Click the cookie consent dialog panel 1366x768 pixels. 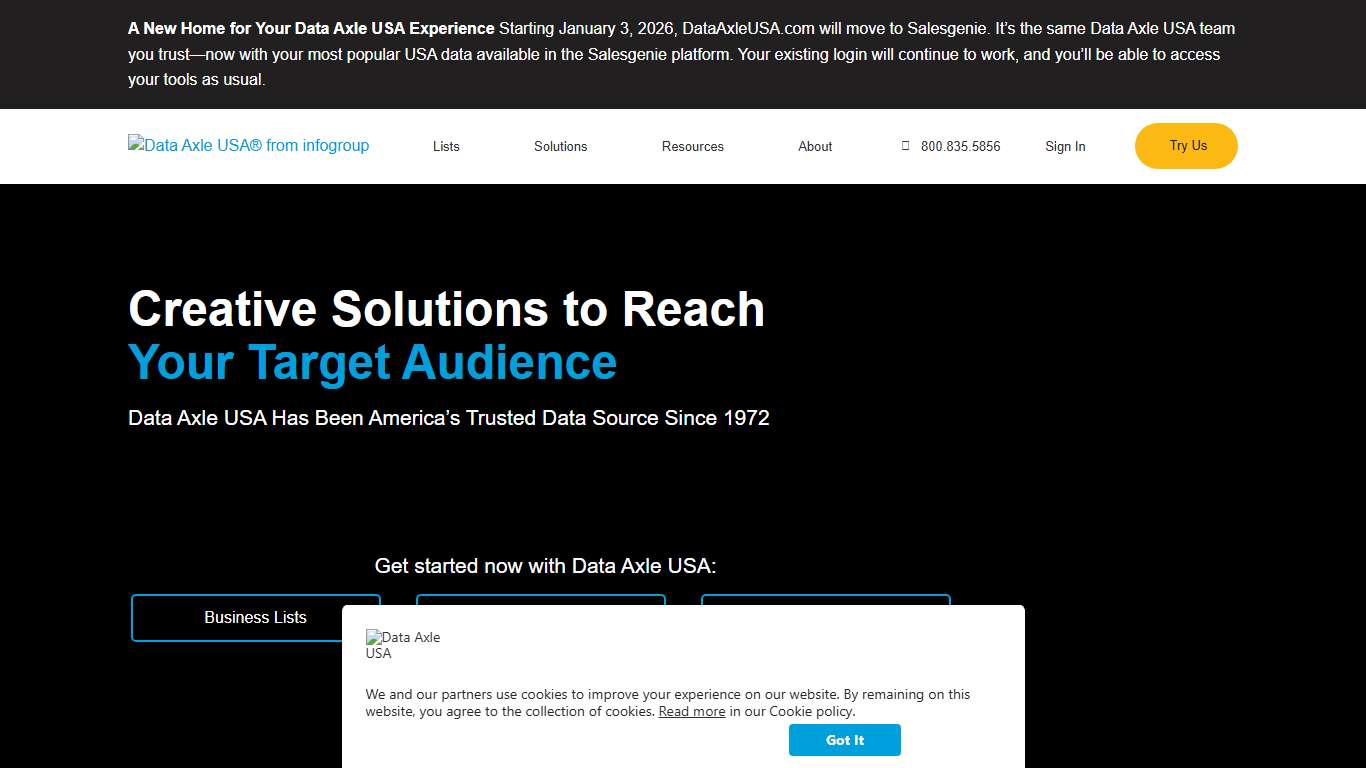683,687
